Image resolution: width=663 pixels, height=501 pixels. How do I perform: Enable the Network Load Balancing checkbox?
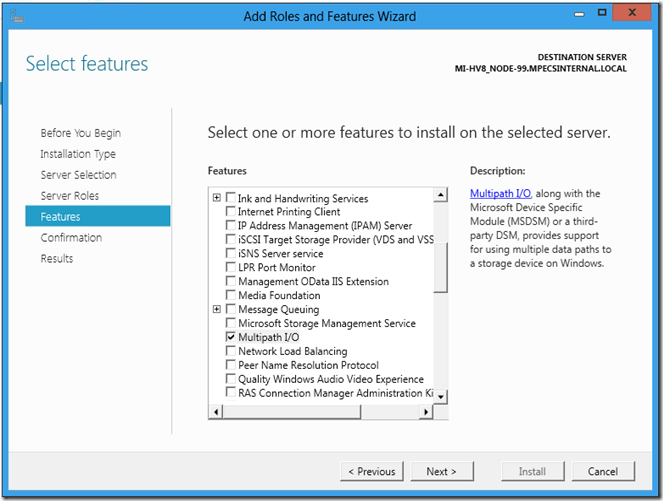(x=231, y=352)
